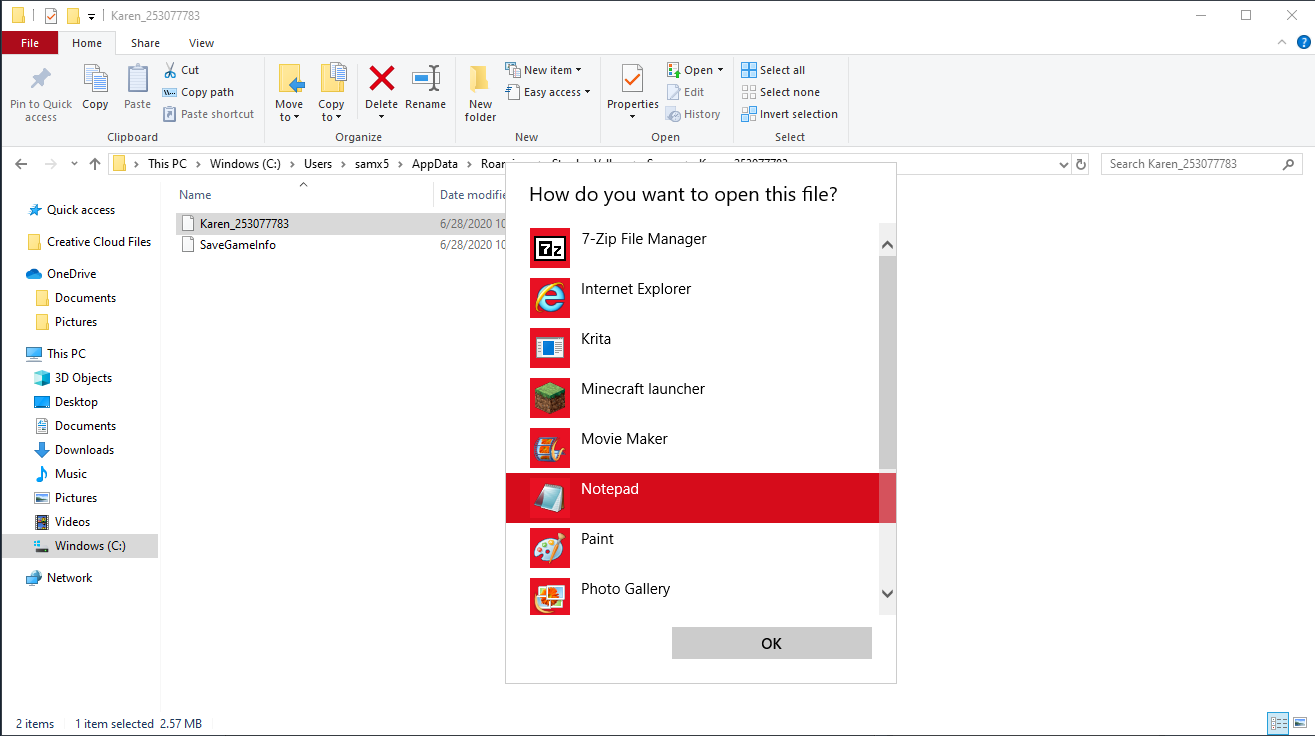Open the Customize Quick Access Toolbar arrow
Screen dimensions: 1315x736
(91, 16)
